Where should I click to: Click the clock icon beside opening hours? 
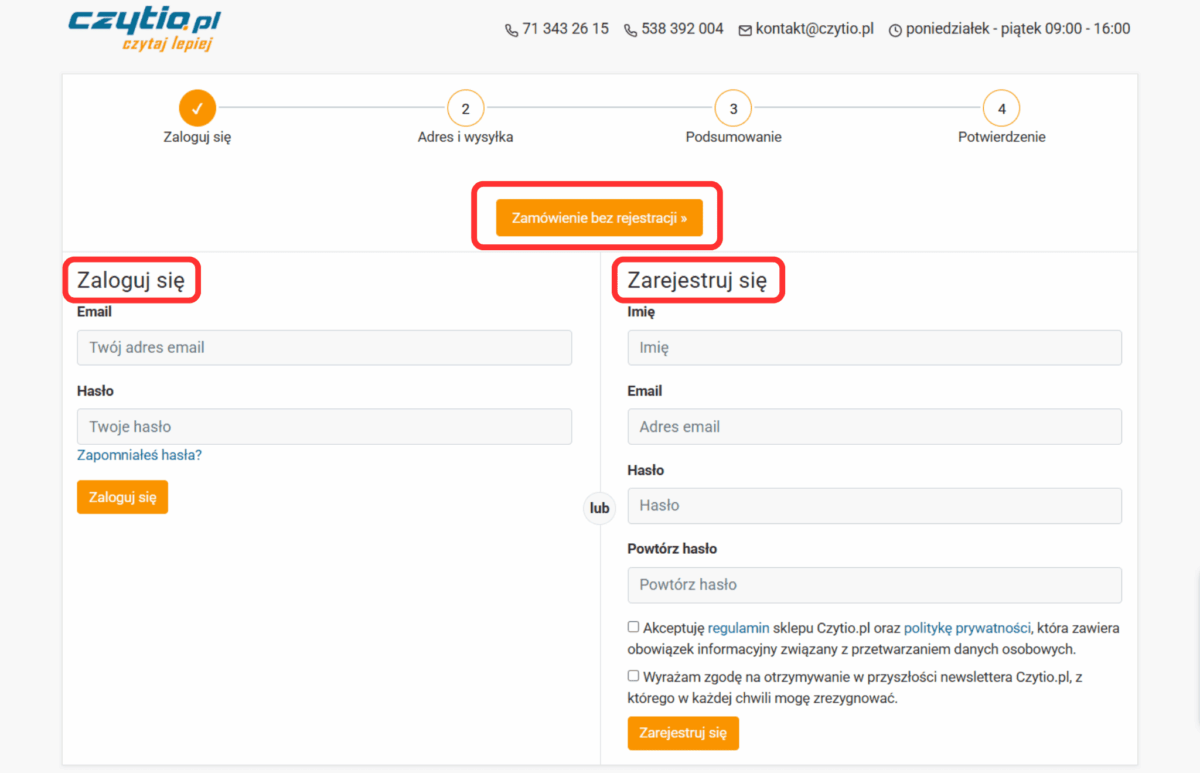pos(895,30)
